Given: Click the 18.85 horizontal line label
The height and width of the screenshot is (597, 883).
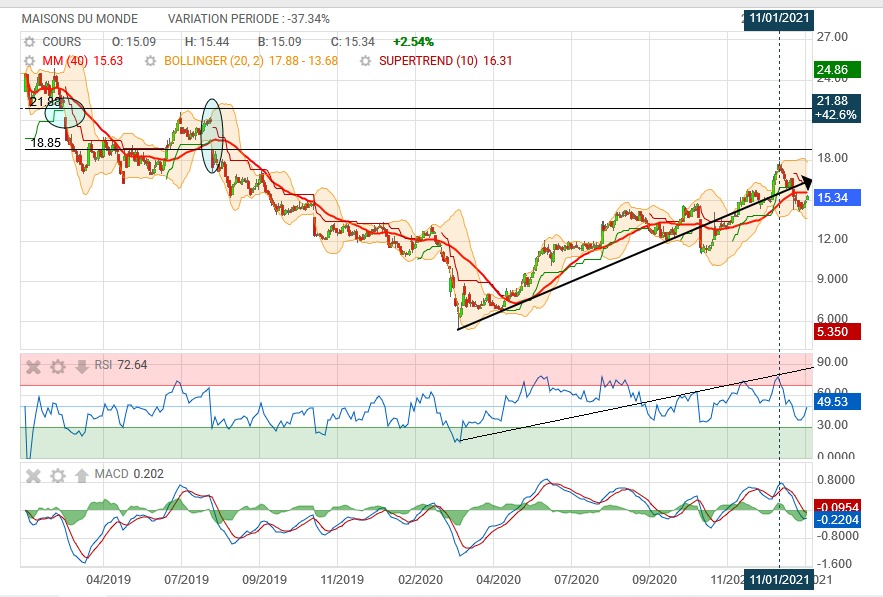Looking at the screenshot, I should pos(45,143).
